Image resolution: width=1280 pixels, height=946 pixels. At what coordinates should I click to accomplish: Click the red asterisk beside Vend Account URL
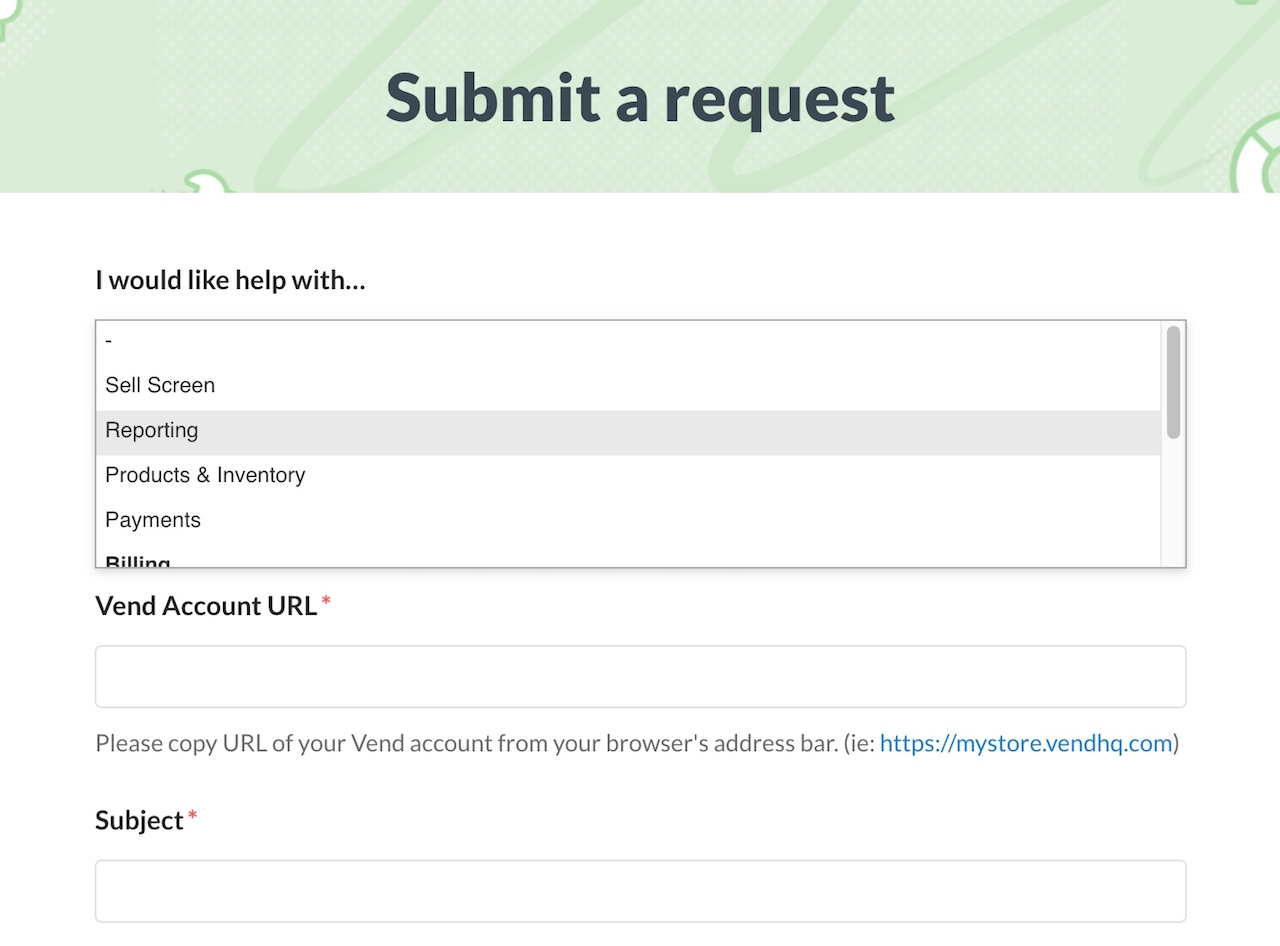pyautogui.click(x=326, y=601)
